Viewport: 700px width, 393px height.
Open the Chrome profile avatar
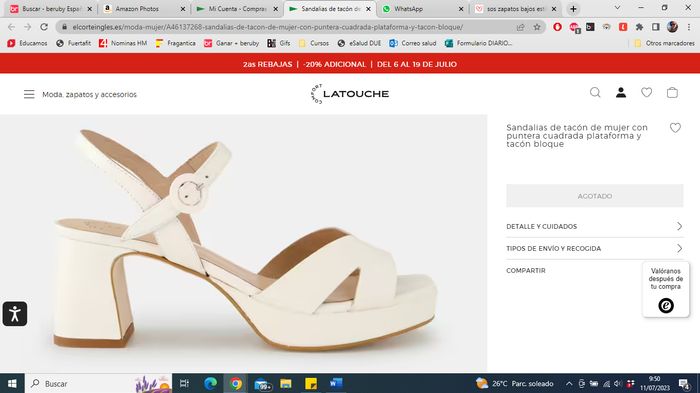(672, 27)
